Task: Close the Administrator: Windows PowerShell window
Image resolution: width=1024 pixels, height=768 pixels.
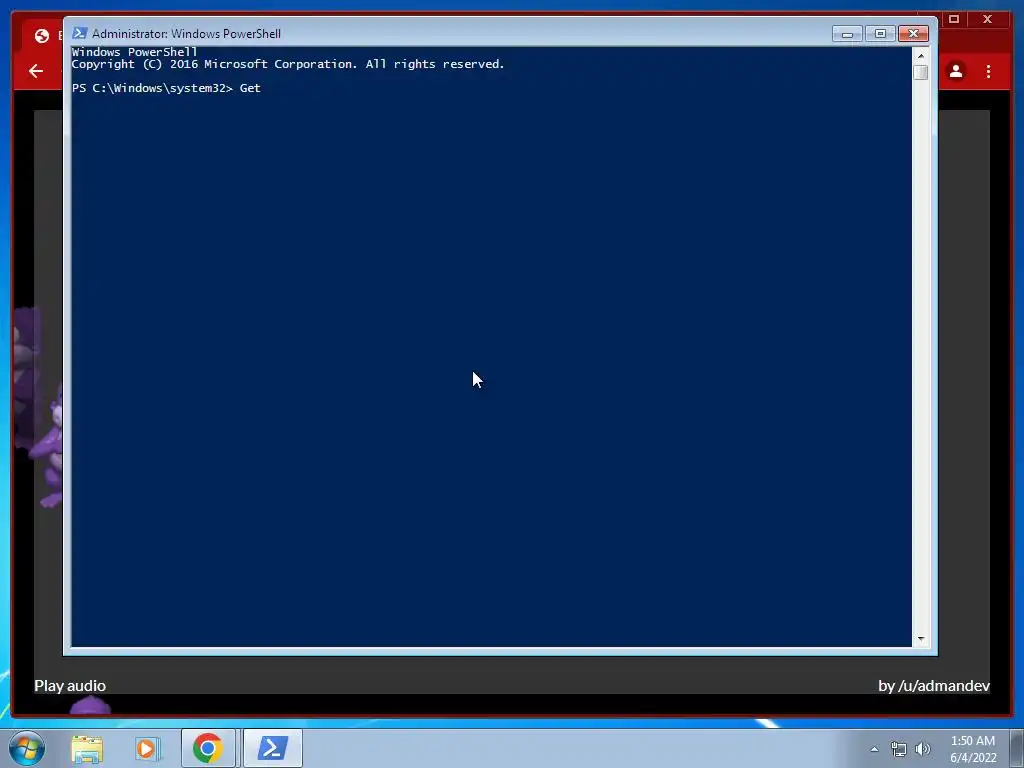Action: pyautogui.click(x=914, y=34)
